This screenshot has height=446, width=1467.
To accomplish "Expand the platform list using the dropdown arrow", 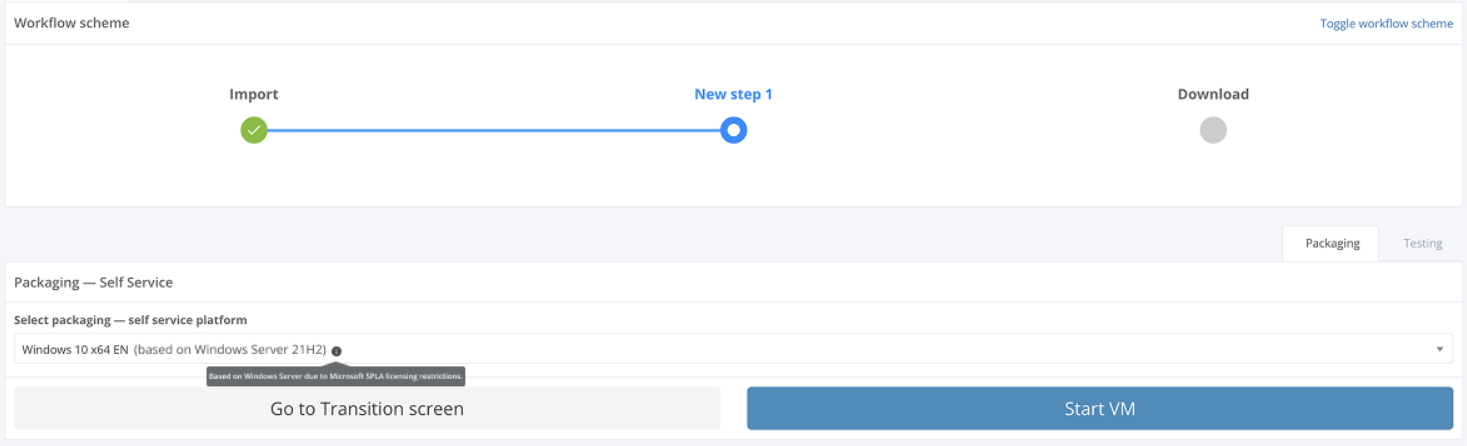I will pyautogui.click(x=1439, y=349).
